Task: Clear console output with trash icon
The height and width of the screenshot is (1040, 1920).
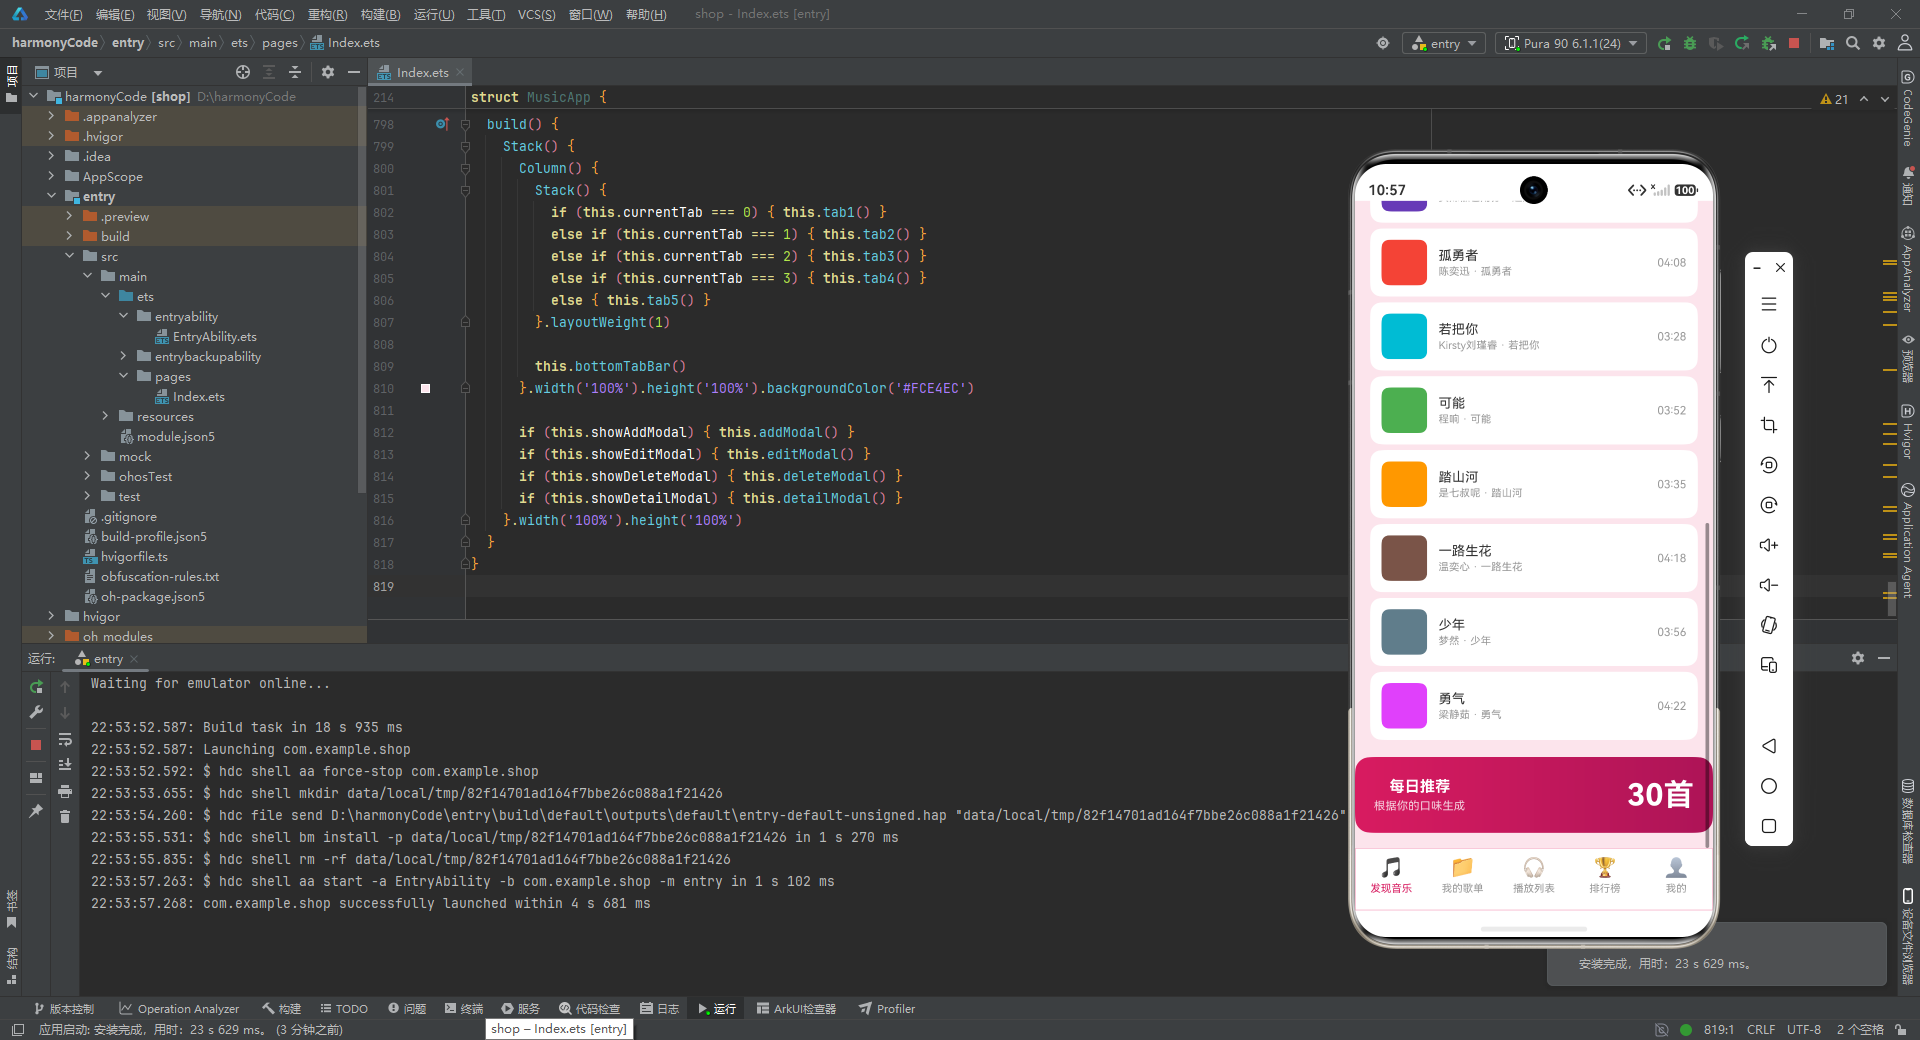Action: pyautogui.click(x=65, y=817)
